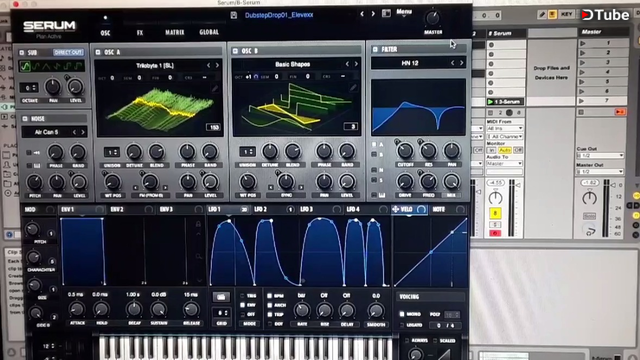Click the VELO drag-assign cross icon

pyautogui.click(x=396, y=209)
